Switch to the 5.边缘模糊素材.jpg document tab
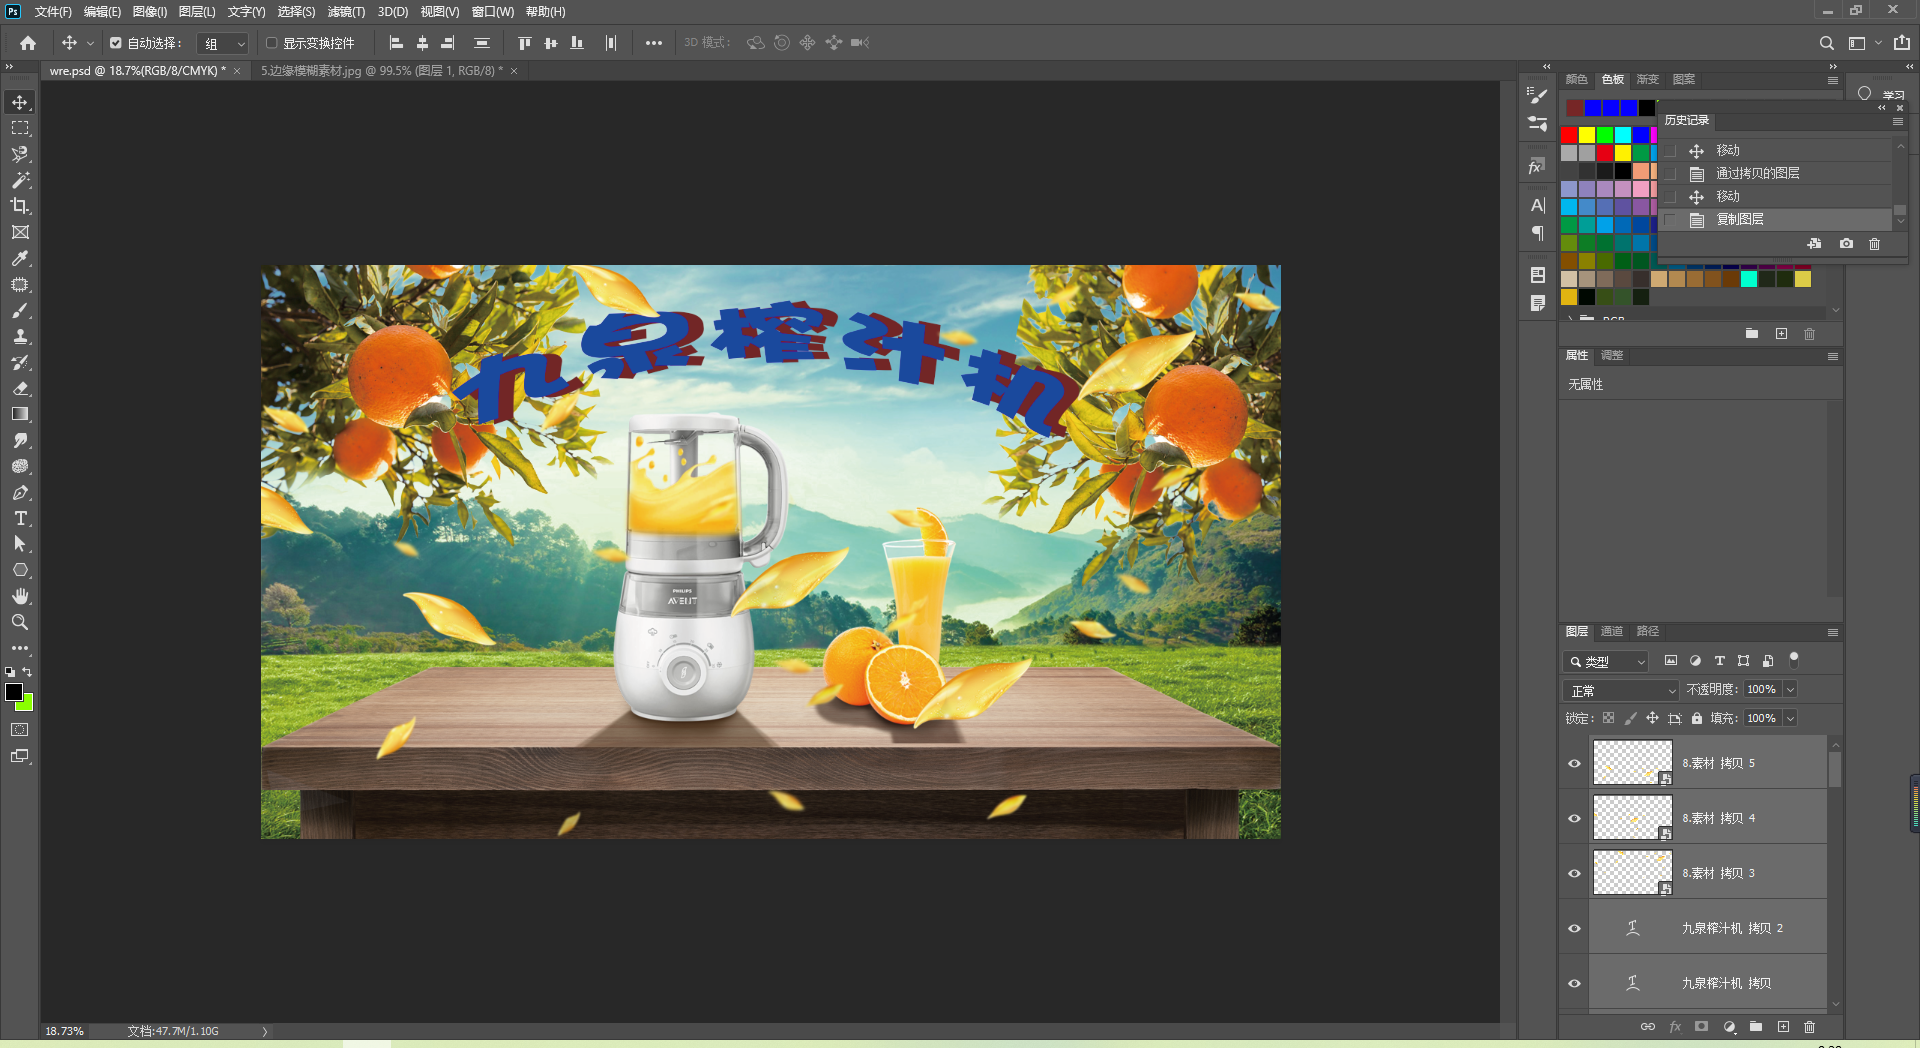The image size is (1920, 1048). click(382, 71)
